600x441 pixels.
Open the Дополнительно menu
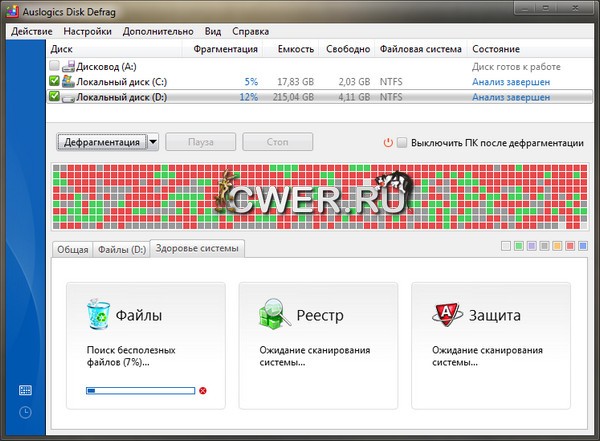[x=159, y=31]
